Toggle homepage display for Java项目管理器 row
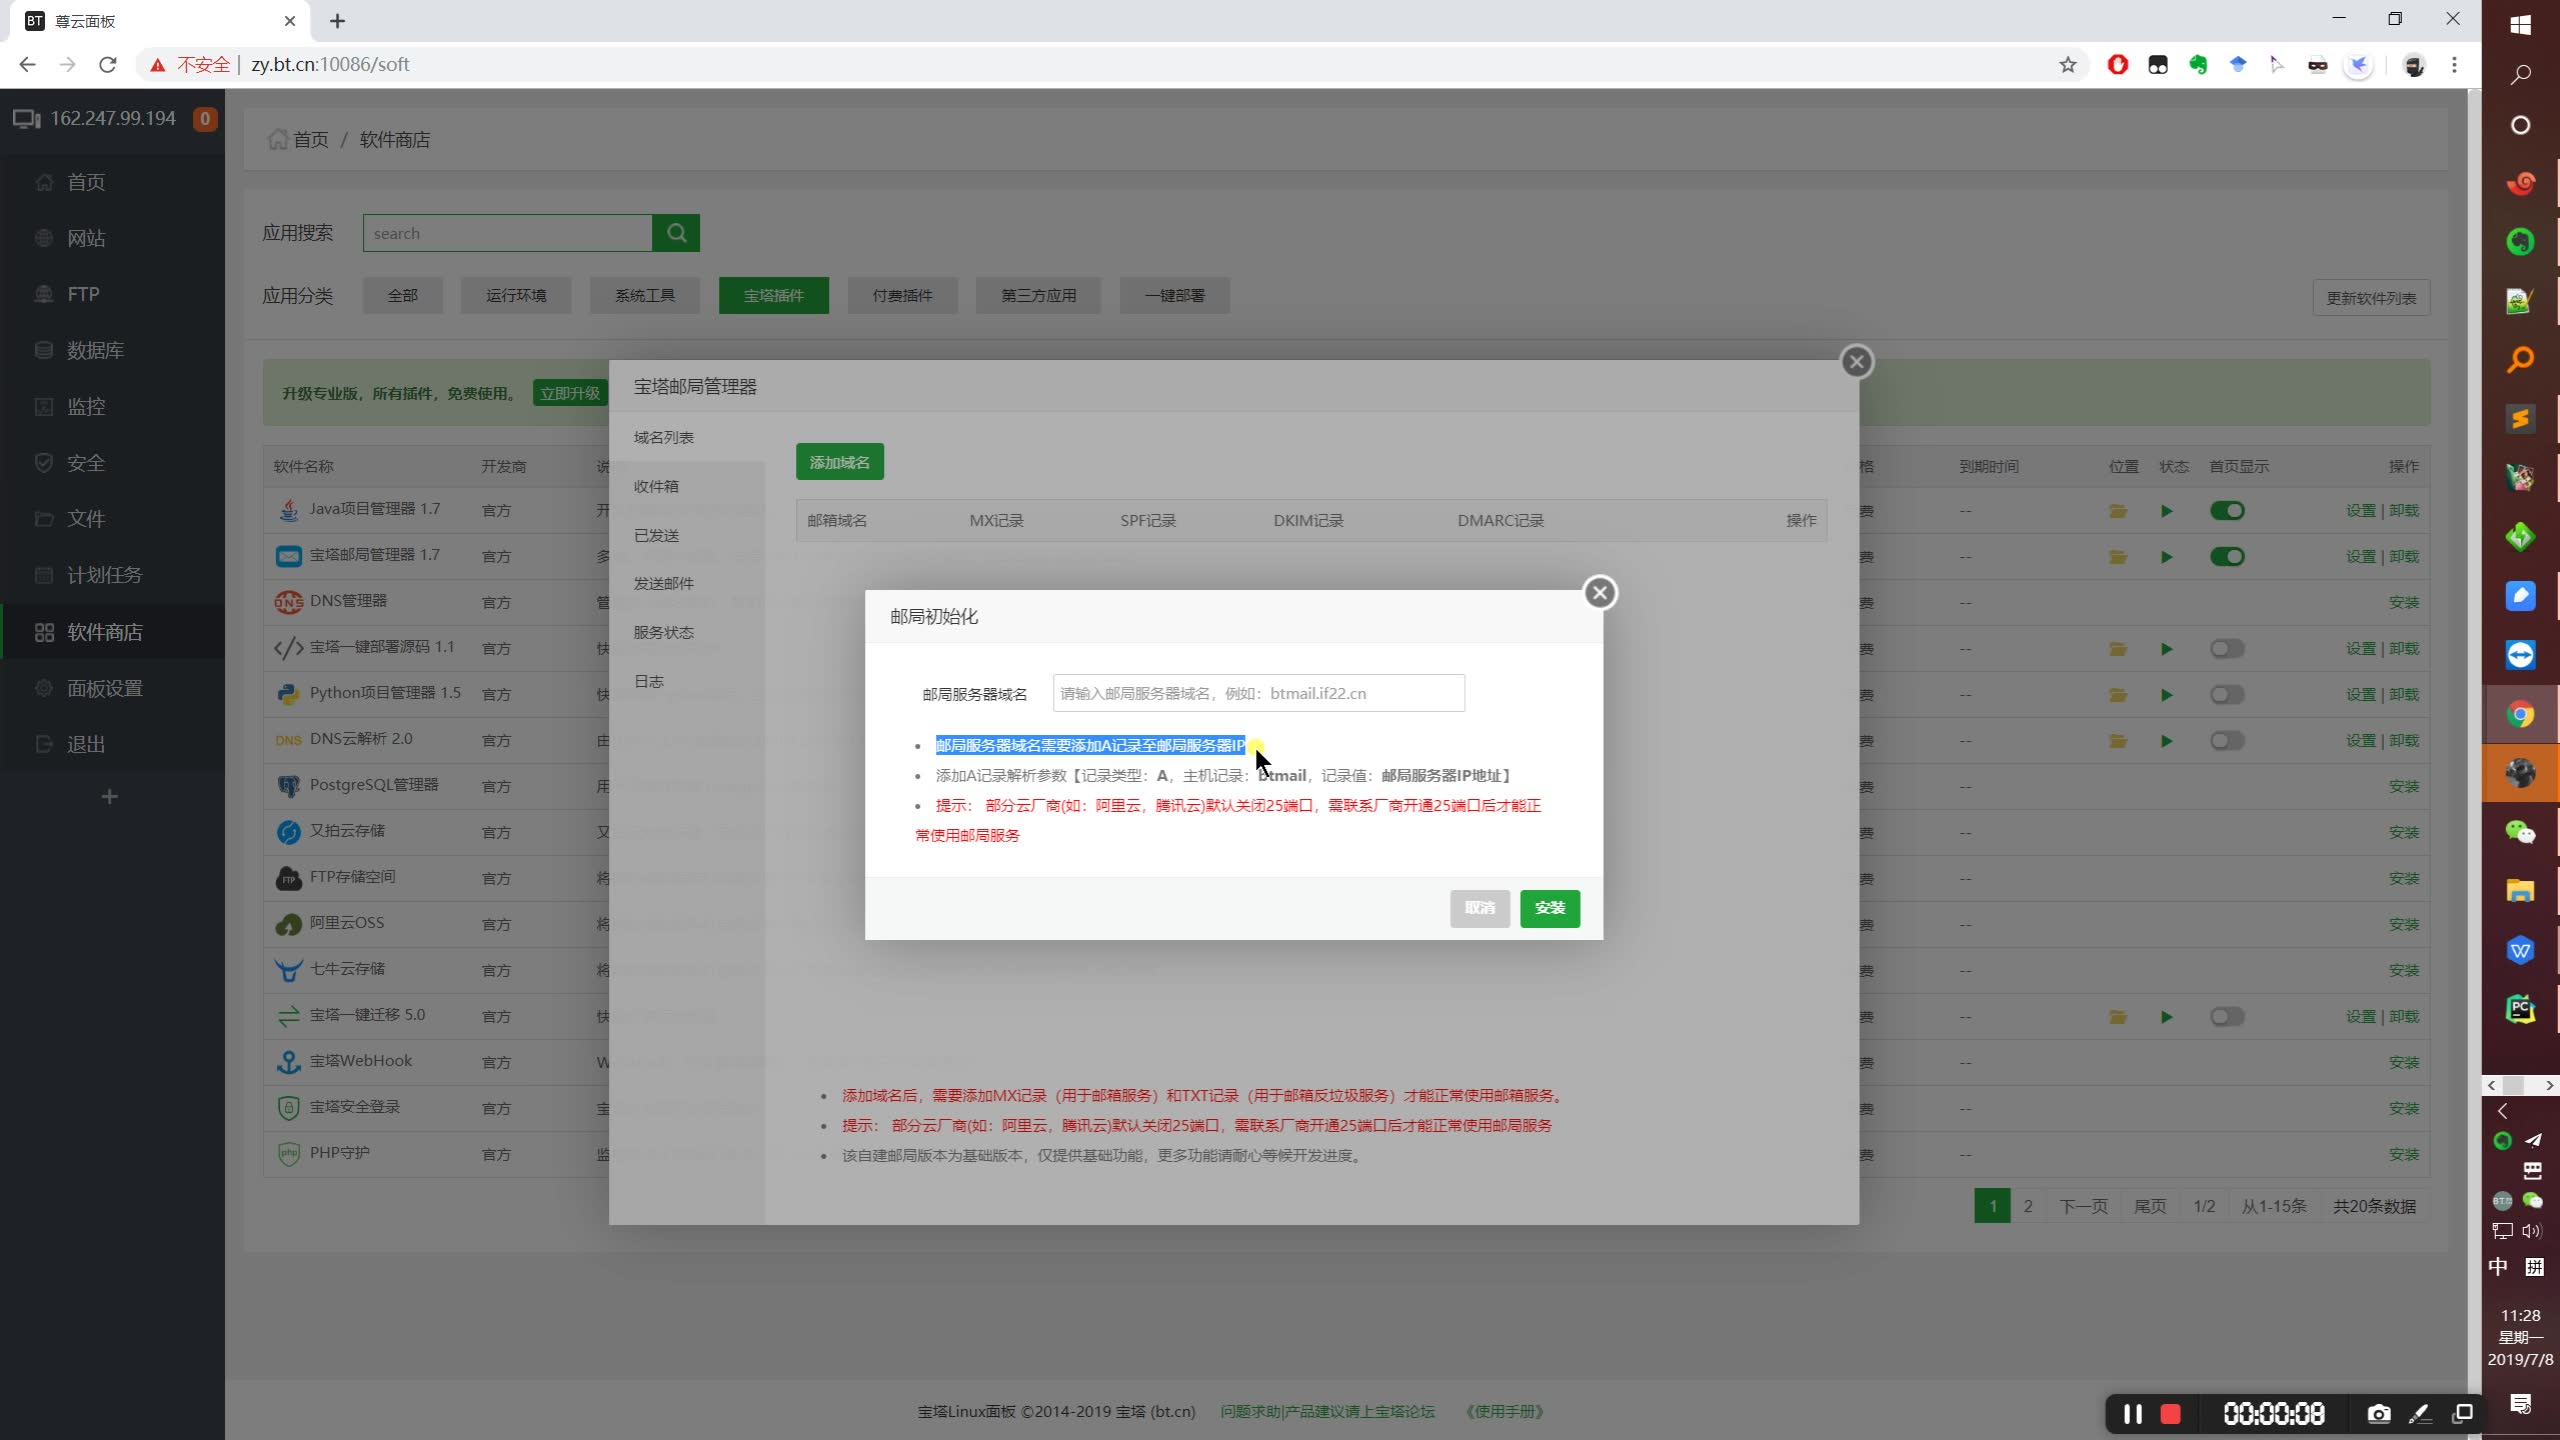 2227,511
